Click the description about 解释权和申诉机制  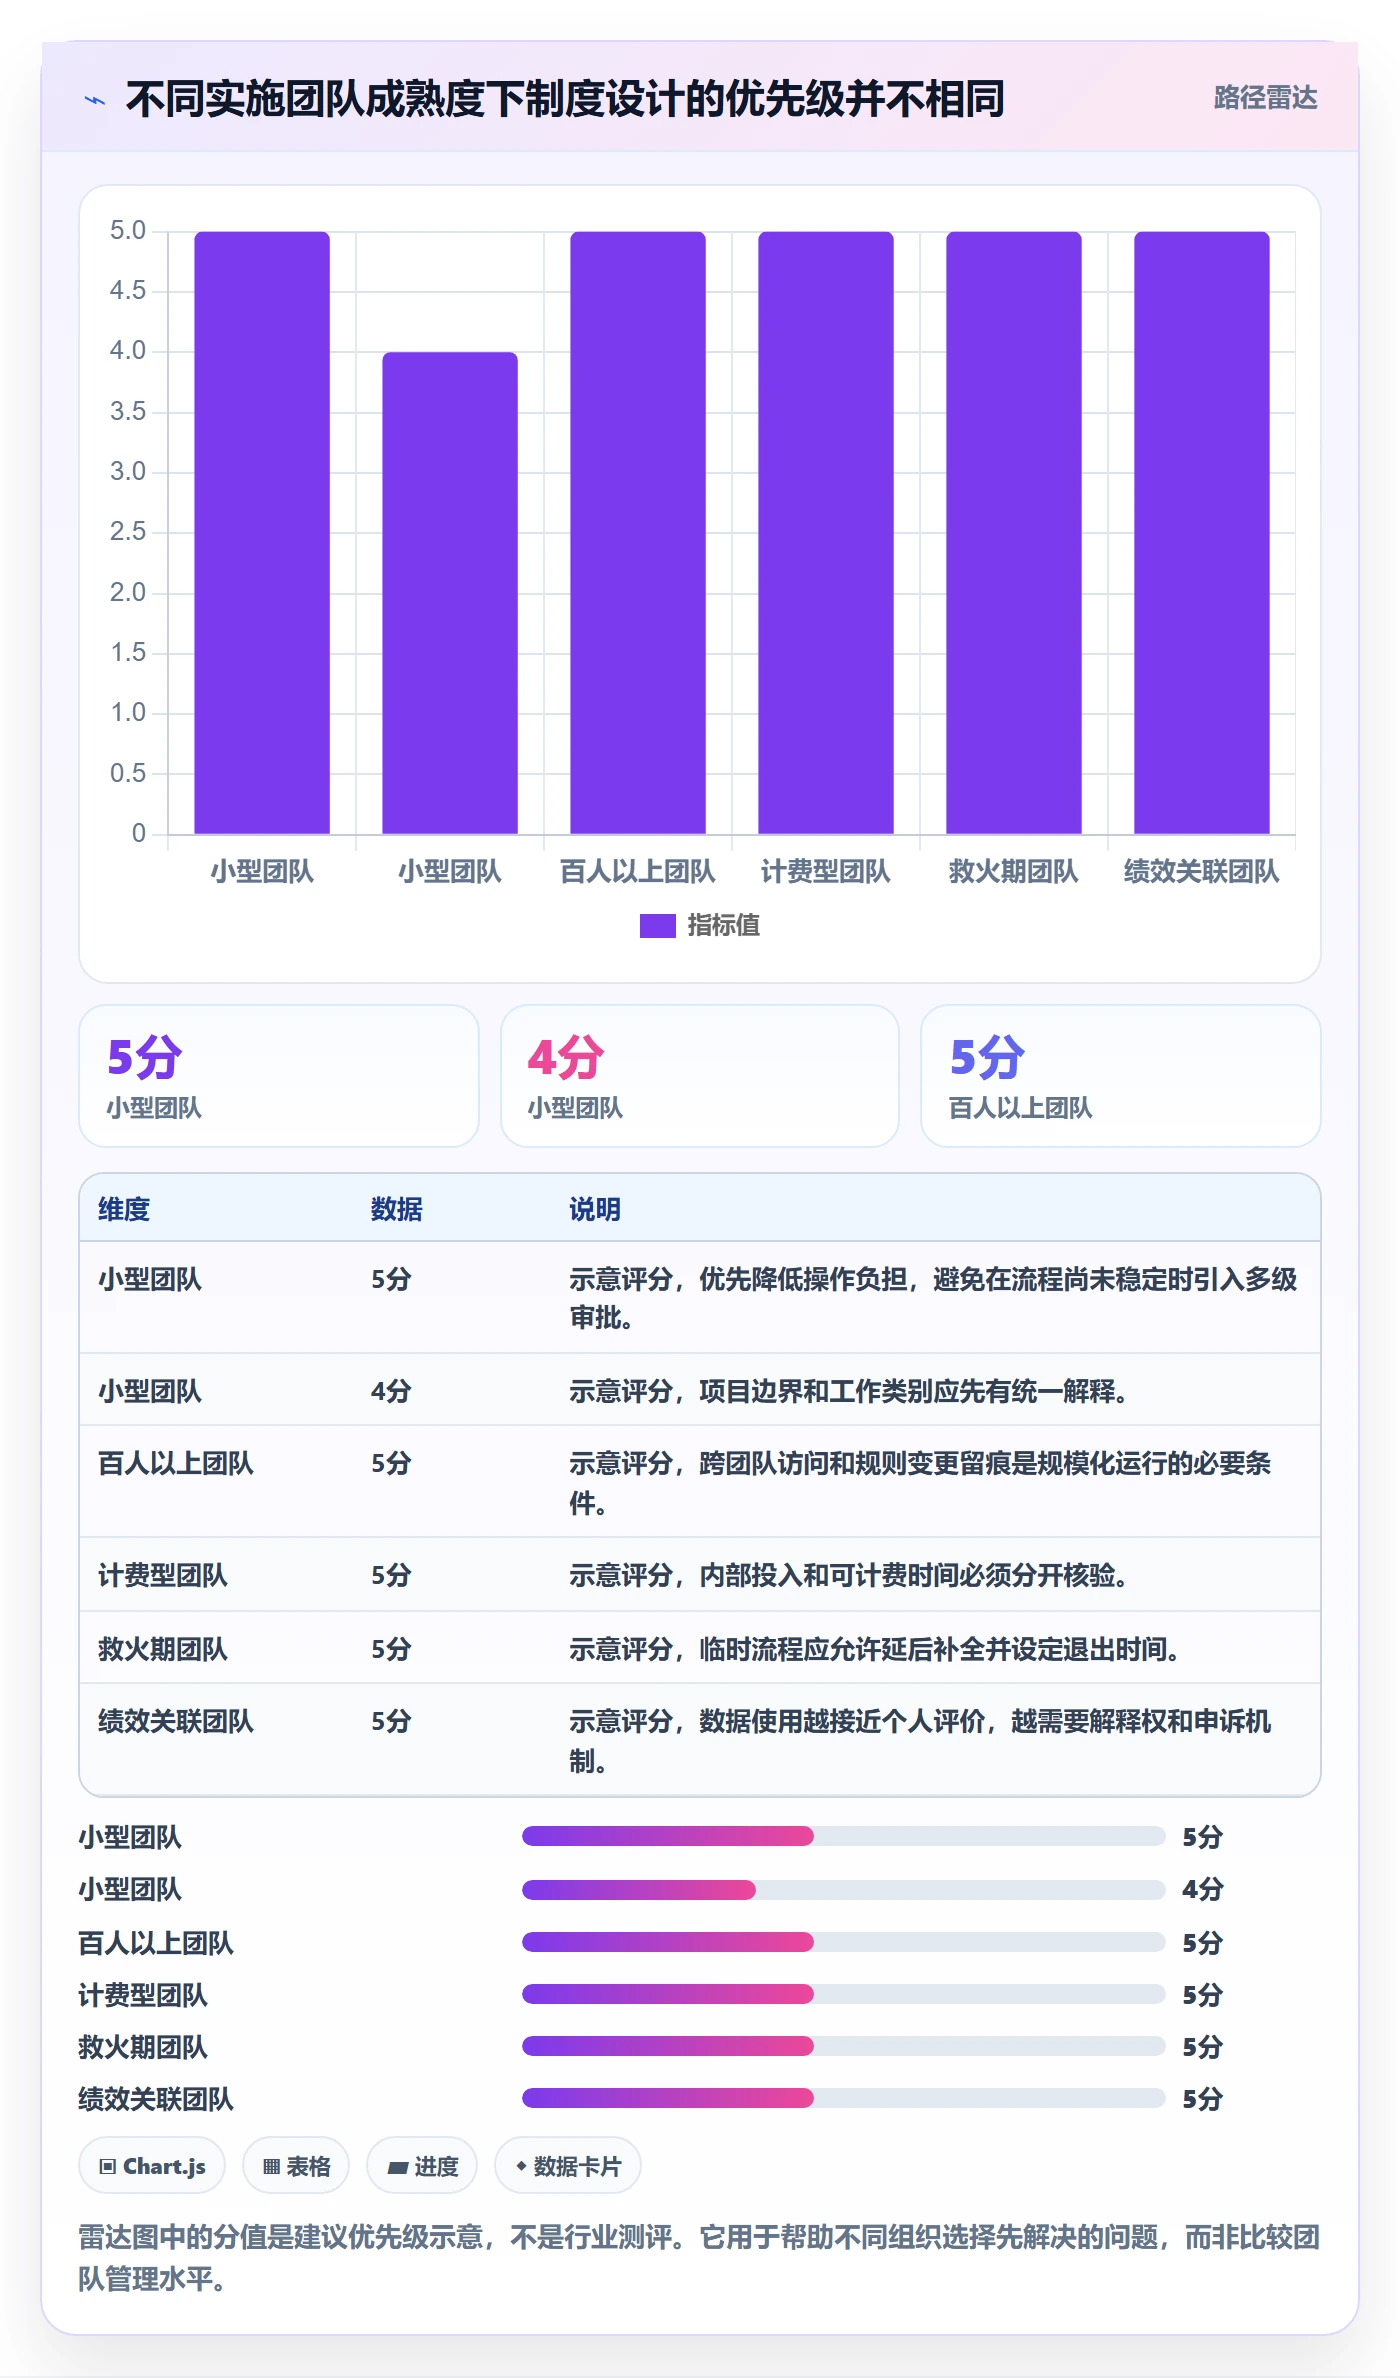pyautogui.click(x=920, y=1741)
